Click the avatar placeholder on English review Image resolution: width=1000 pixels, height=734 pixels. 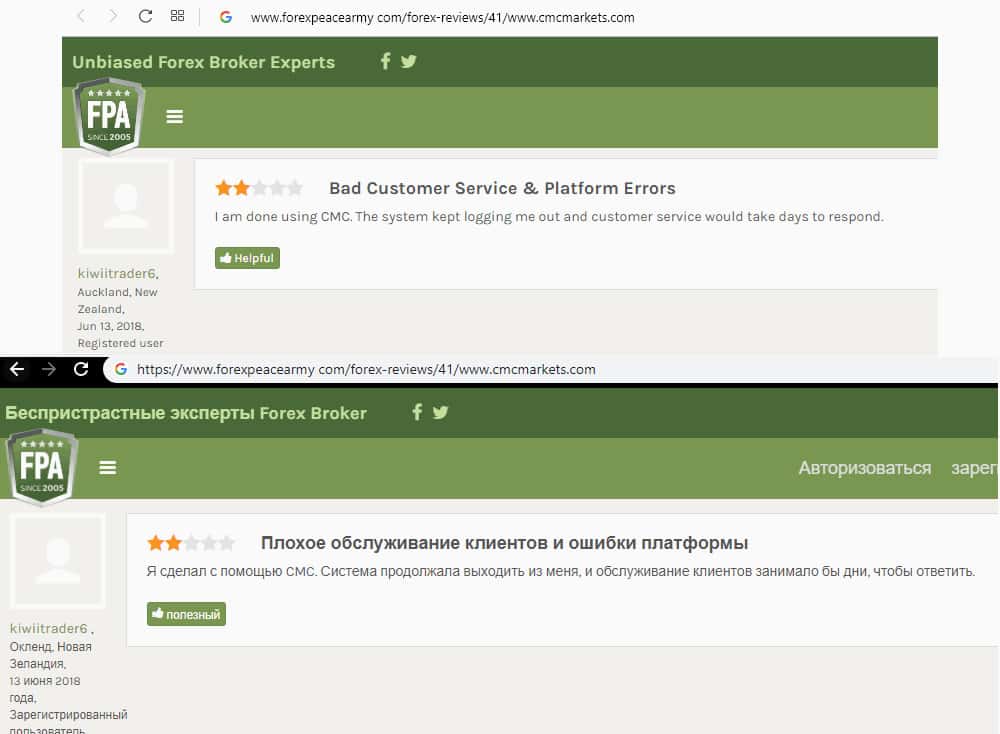(126, 206)
